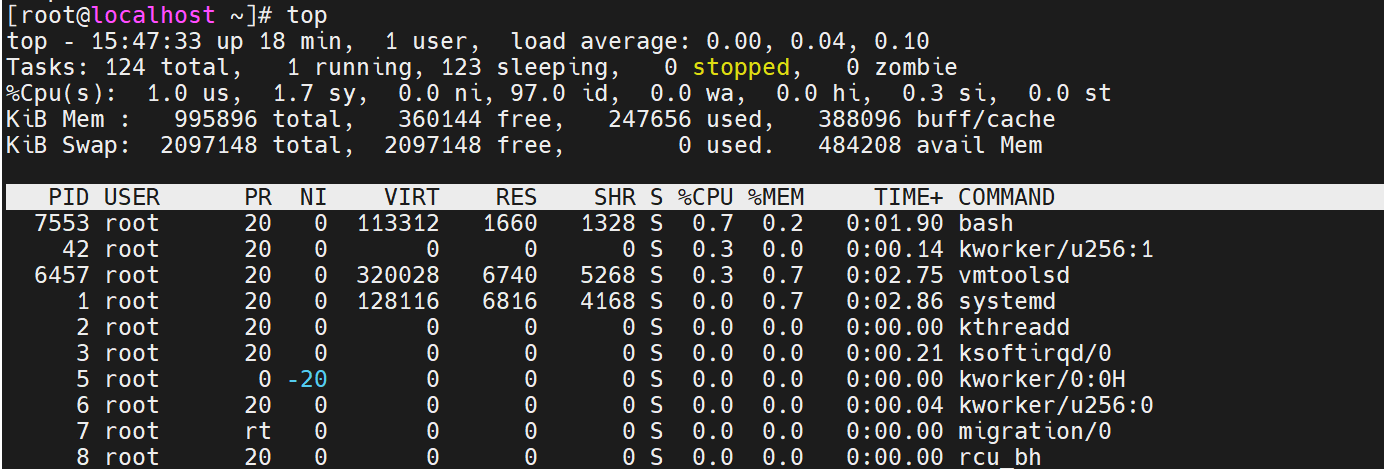Screen dimensions: 1384x469
Task: Click the 'bash' command entry
Action: [x=986, y=223]
